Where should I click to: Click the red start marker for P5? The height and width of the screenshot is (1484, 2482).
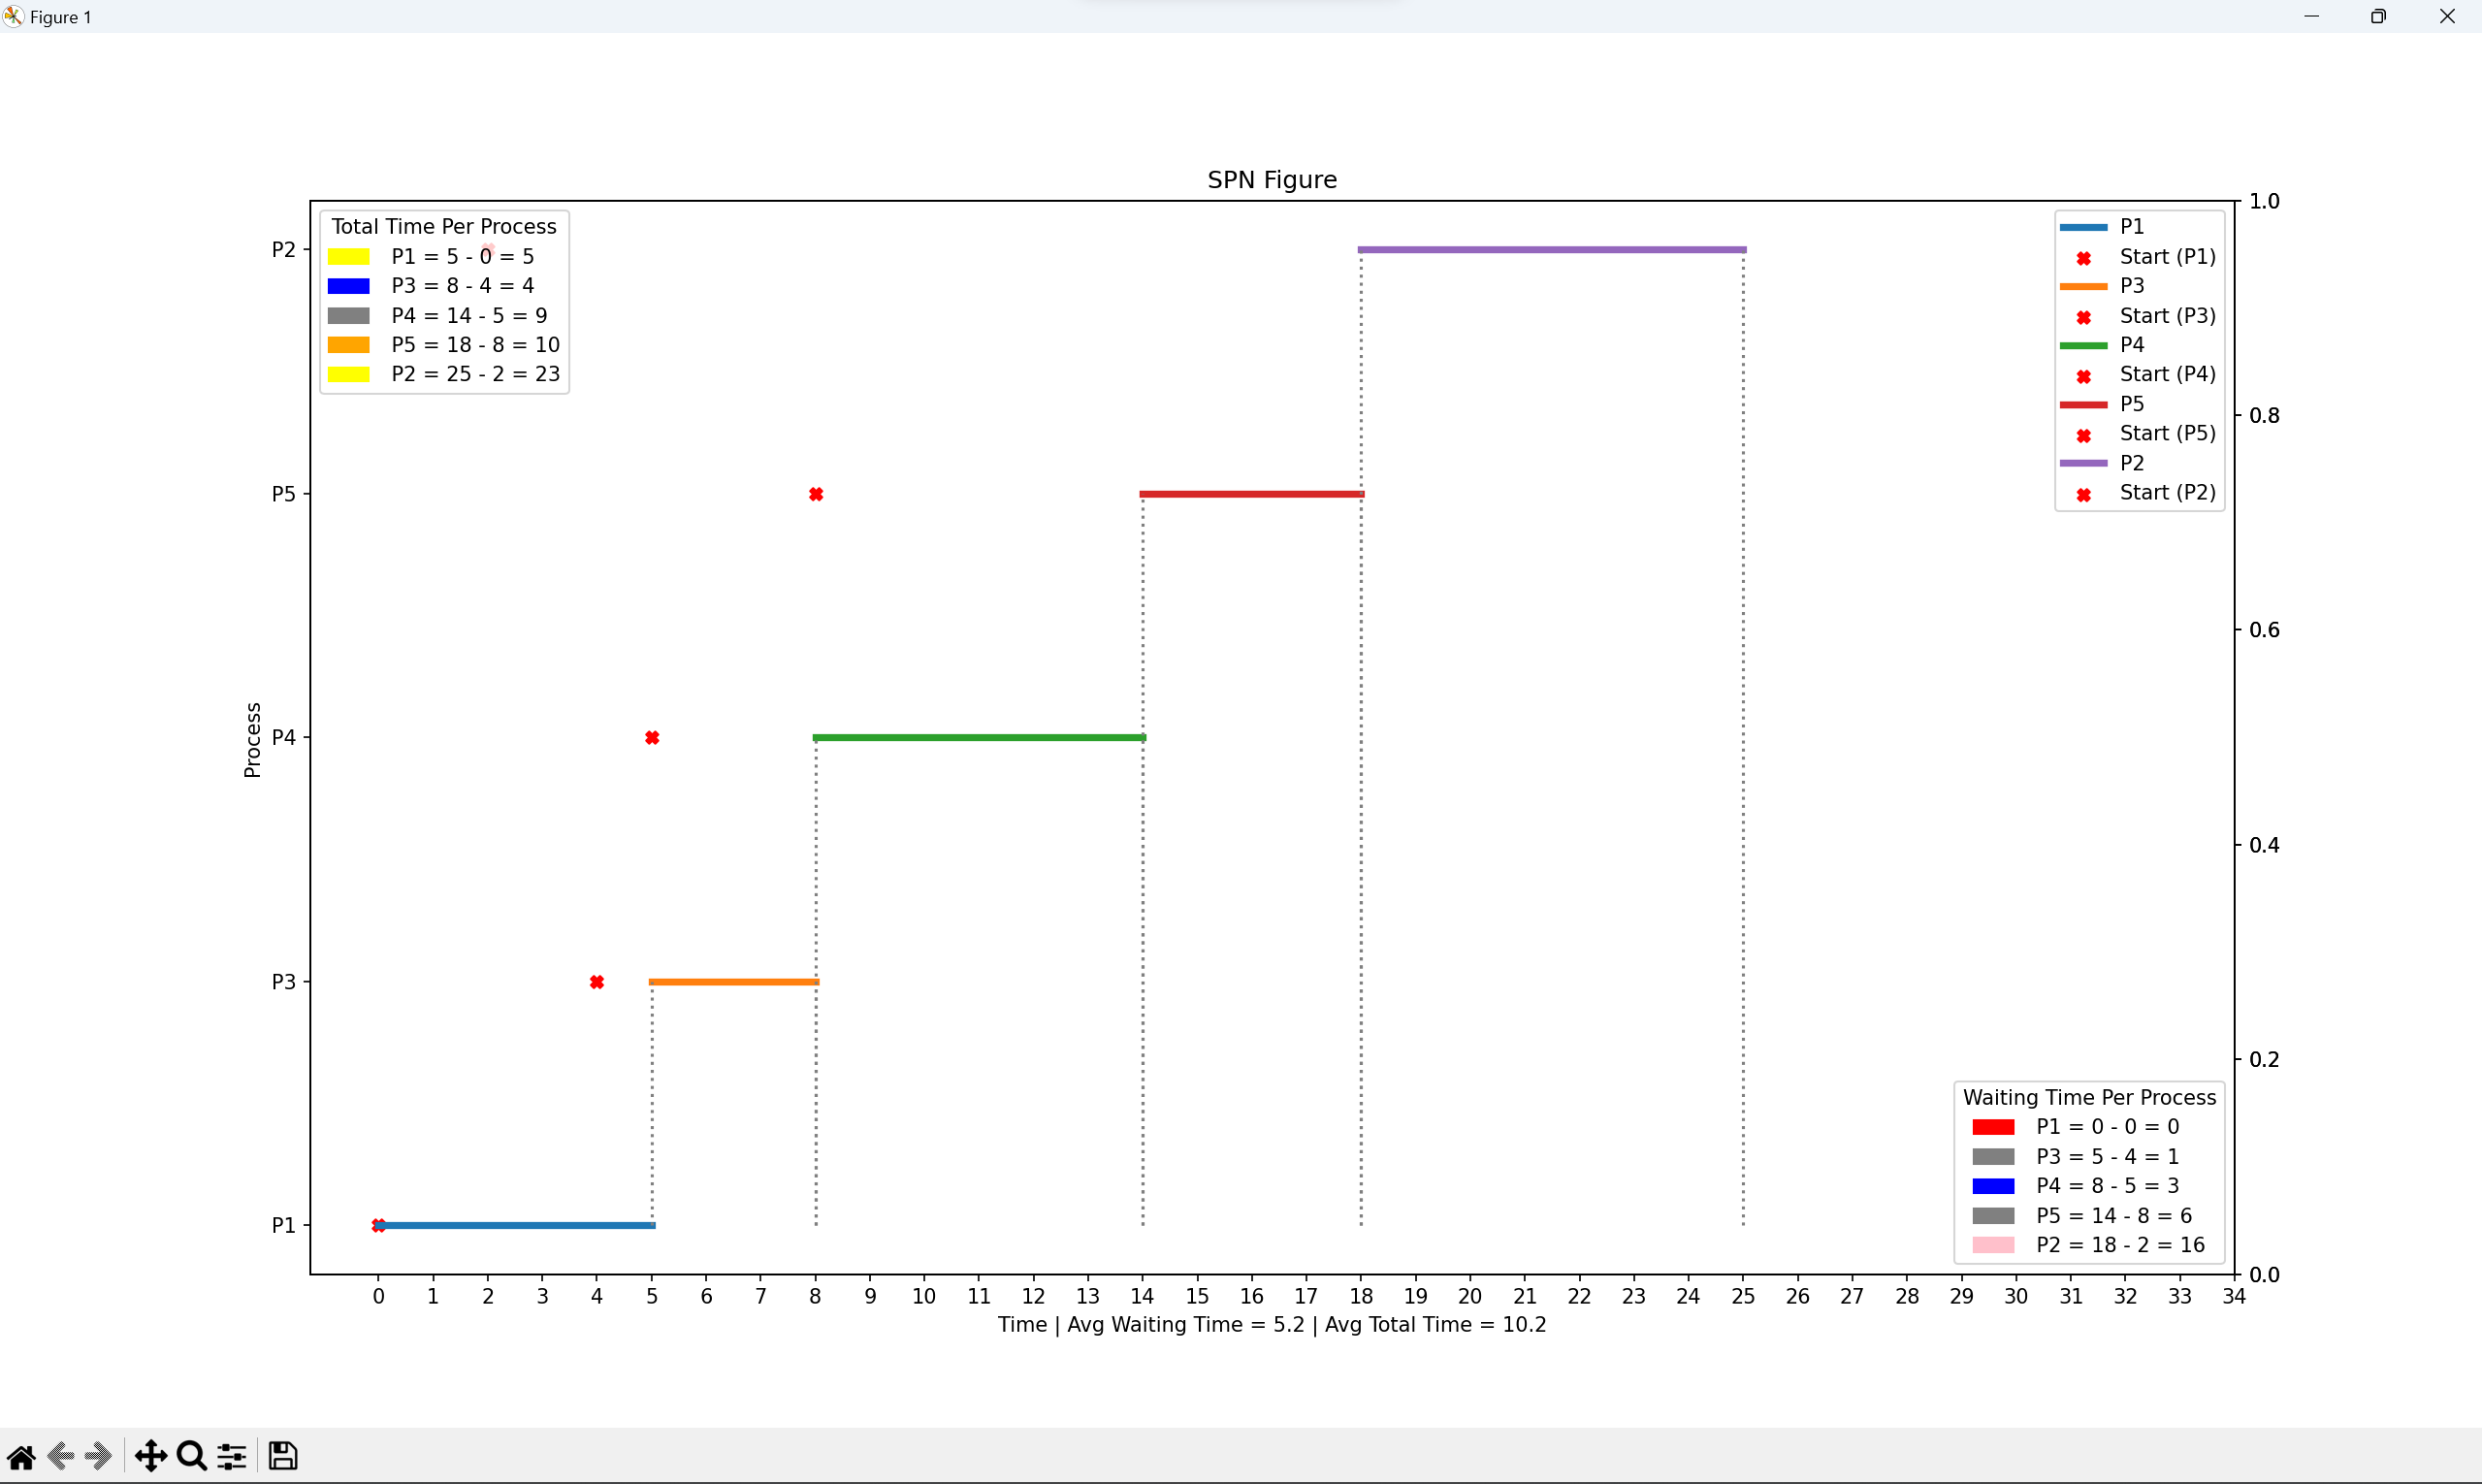[x=816, y=494]
